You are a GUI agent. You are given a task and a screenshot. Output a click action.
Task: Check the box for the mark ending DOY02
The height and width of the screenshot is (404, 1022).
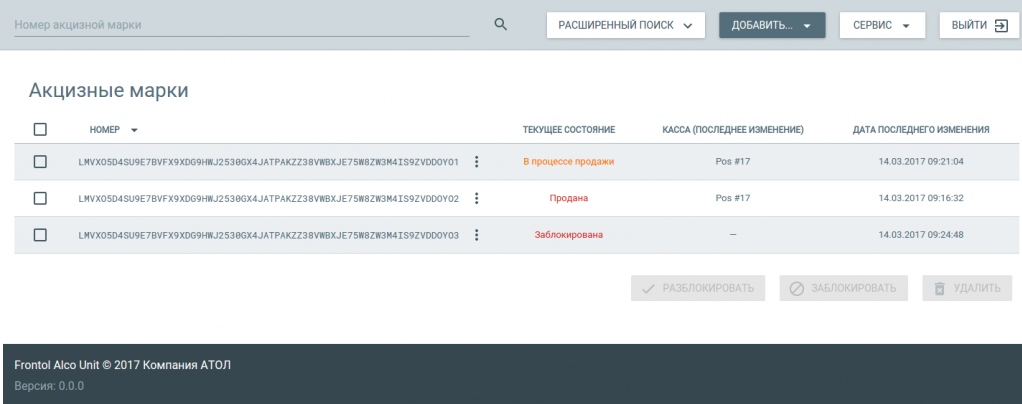(40, 198)
